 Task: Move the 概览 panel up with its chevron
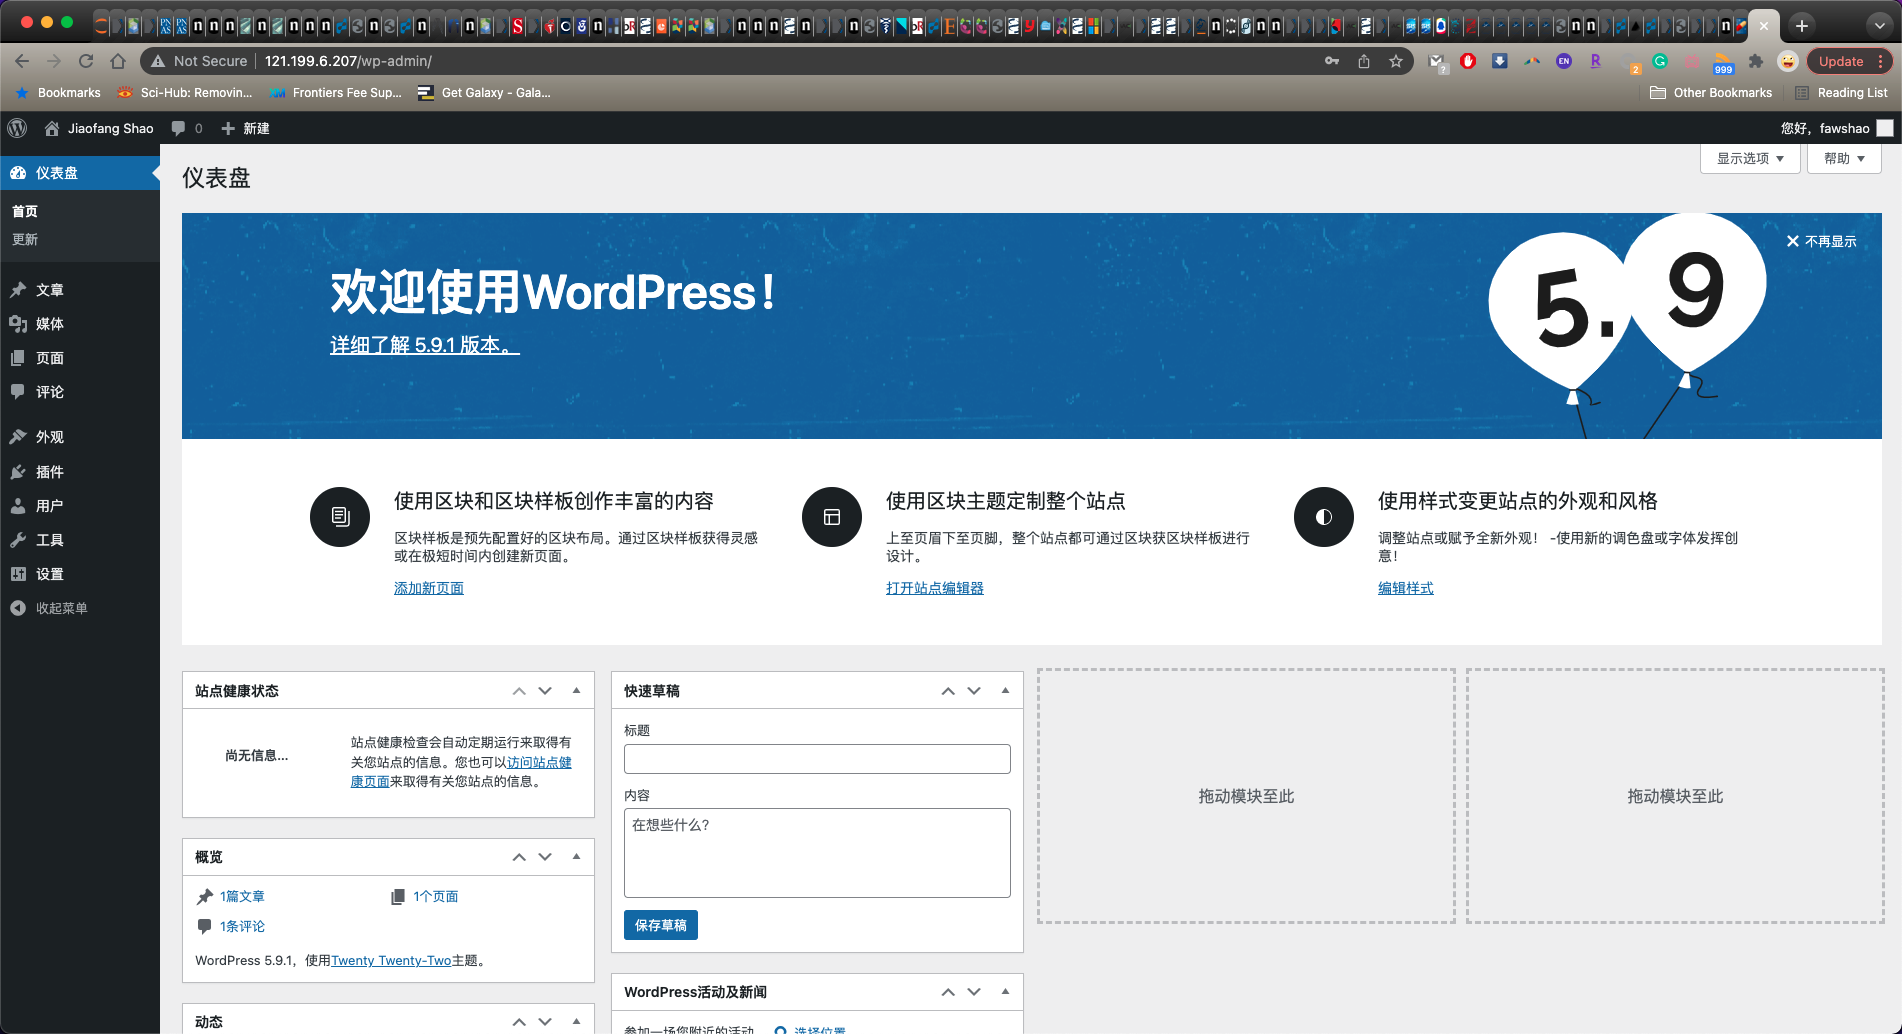coord(519,856)
